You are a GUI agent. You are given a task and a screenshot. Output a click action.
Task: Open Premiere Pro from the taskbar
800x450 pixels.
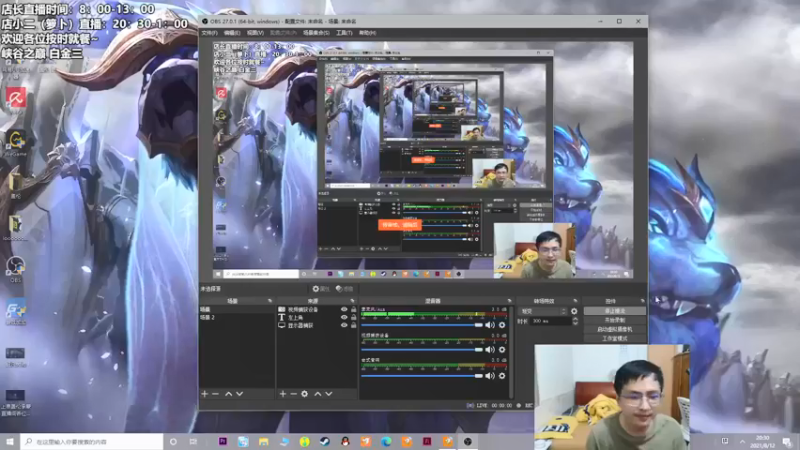223,441
